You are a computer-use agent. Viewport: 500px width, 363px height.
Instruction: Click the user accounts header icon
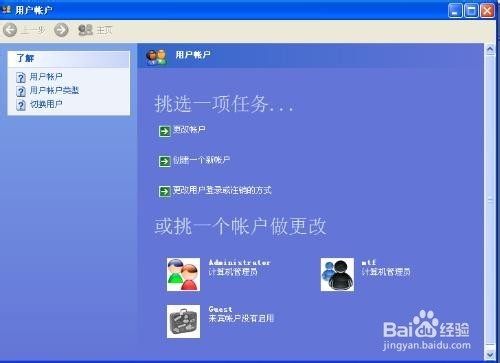pos(156,57)
